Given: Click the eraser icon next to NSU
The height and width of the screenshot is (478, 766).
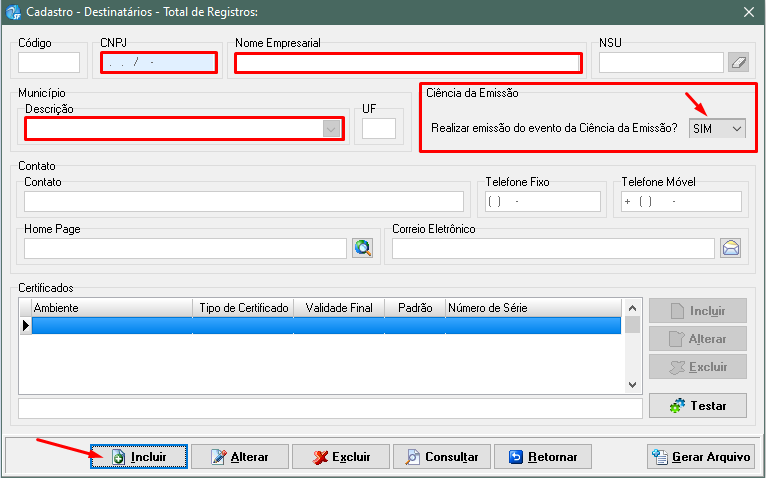Looking at the screenshot, I should coord(738,63).
